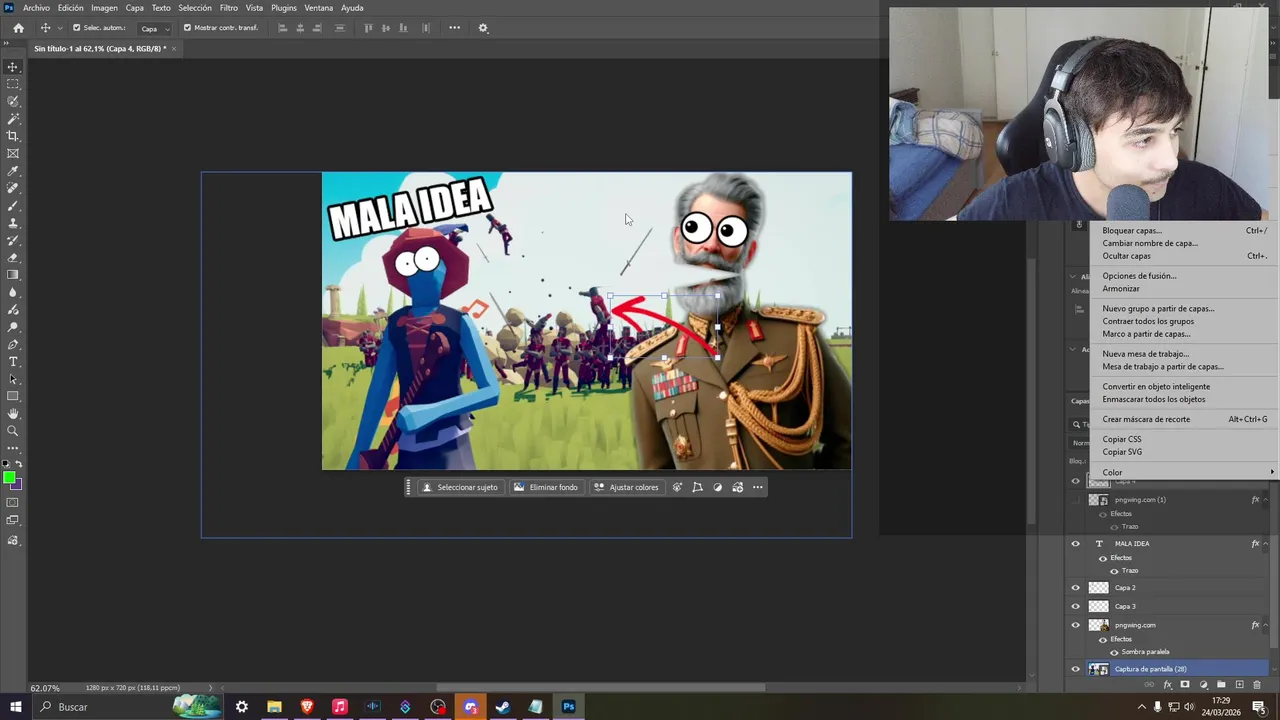The image size is (1280, 720).
Task: Create a new layer with plus icon
Action: (x=1239, y=685)
